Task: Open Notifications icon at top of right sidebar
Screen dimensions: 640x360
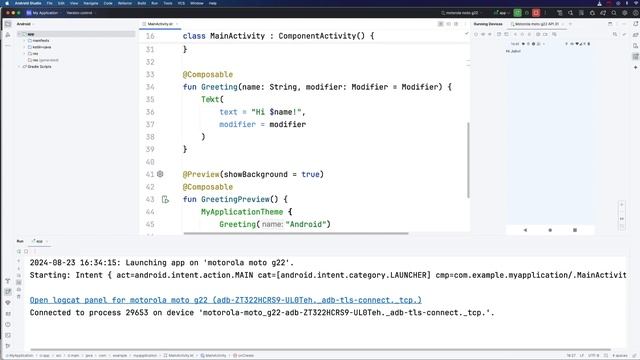Action: tap(636, 24)
